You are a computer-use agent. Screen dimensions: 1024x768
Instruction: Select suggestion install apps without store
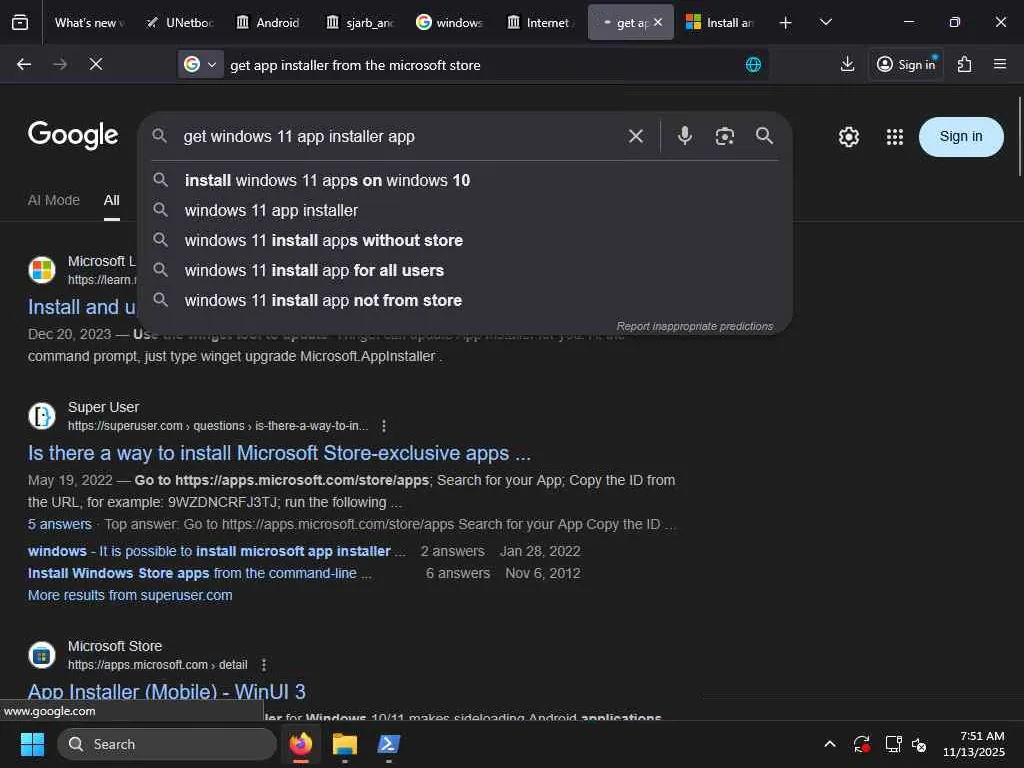tap(464, 240)
